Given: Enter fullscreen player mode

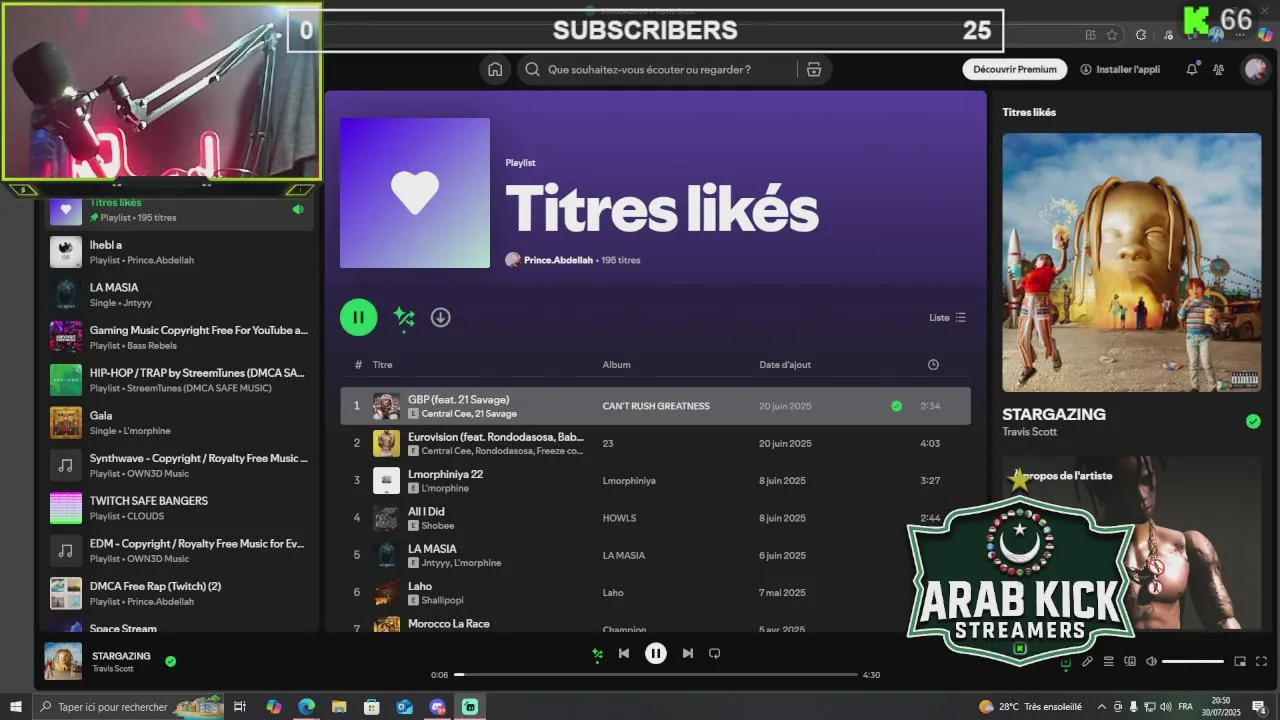Looking at the screenshot, I should (x=1261, y=661).
